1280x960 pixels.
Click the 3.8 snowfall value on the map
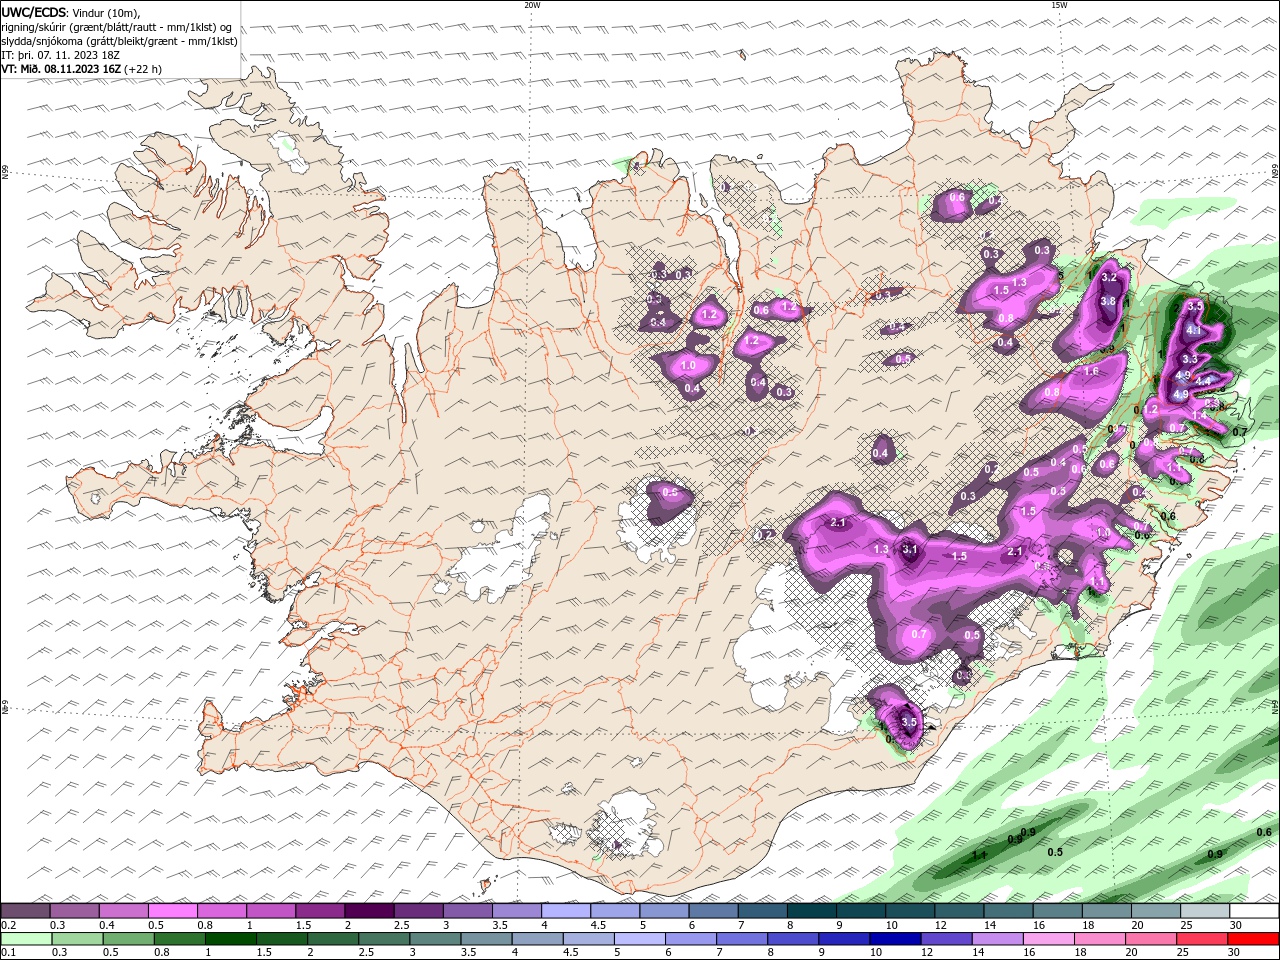tap(1108, 301)
